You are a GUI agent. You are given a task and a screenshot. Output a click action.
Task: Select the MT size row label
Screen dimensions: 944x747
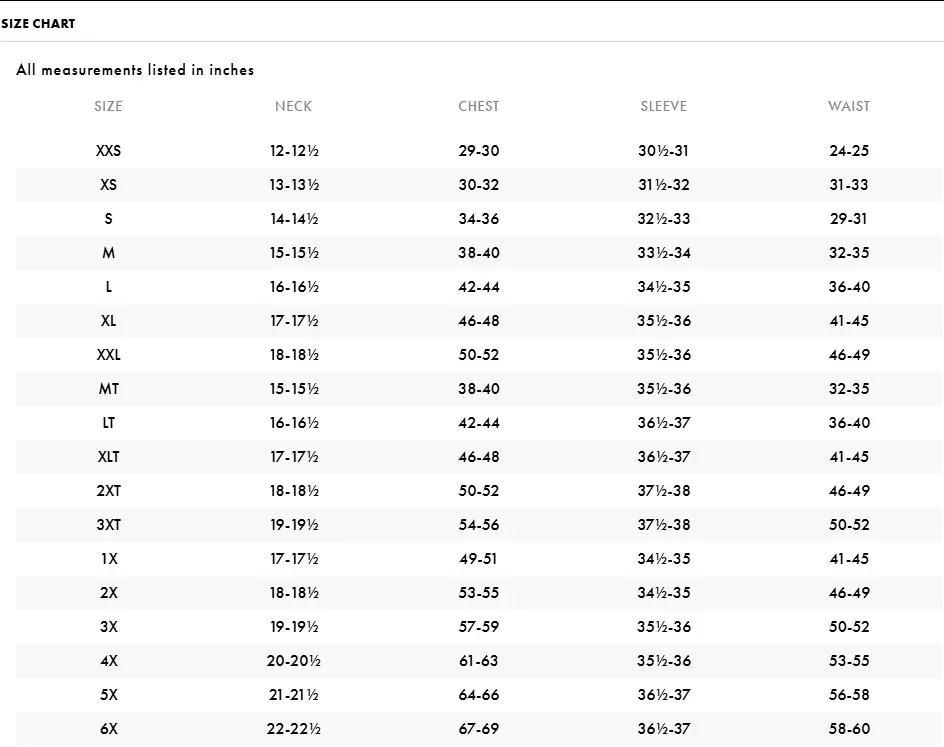click(108, 389)
